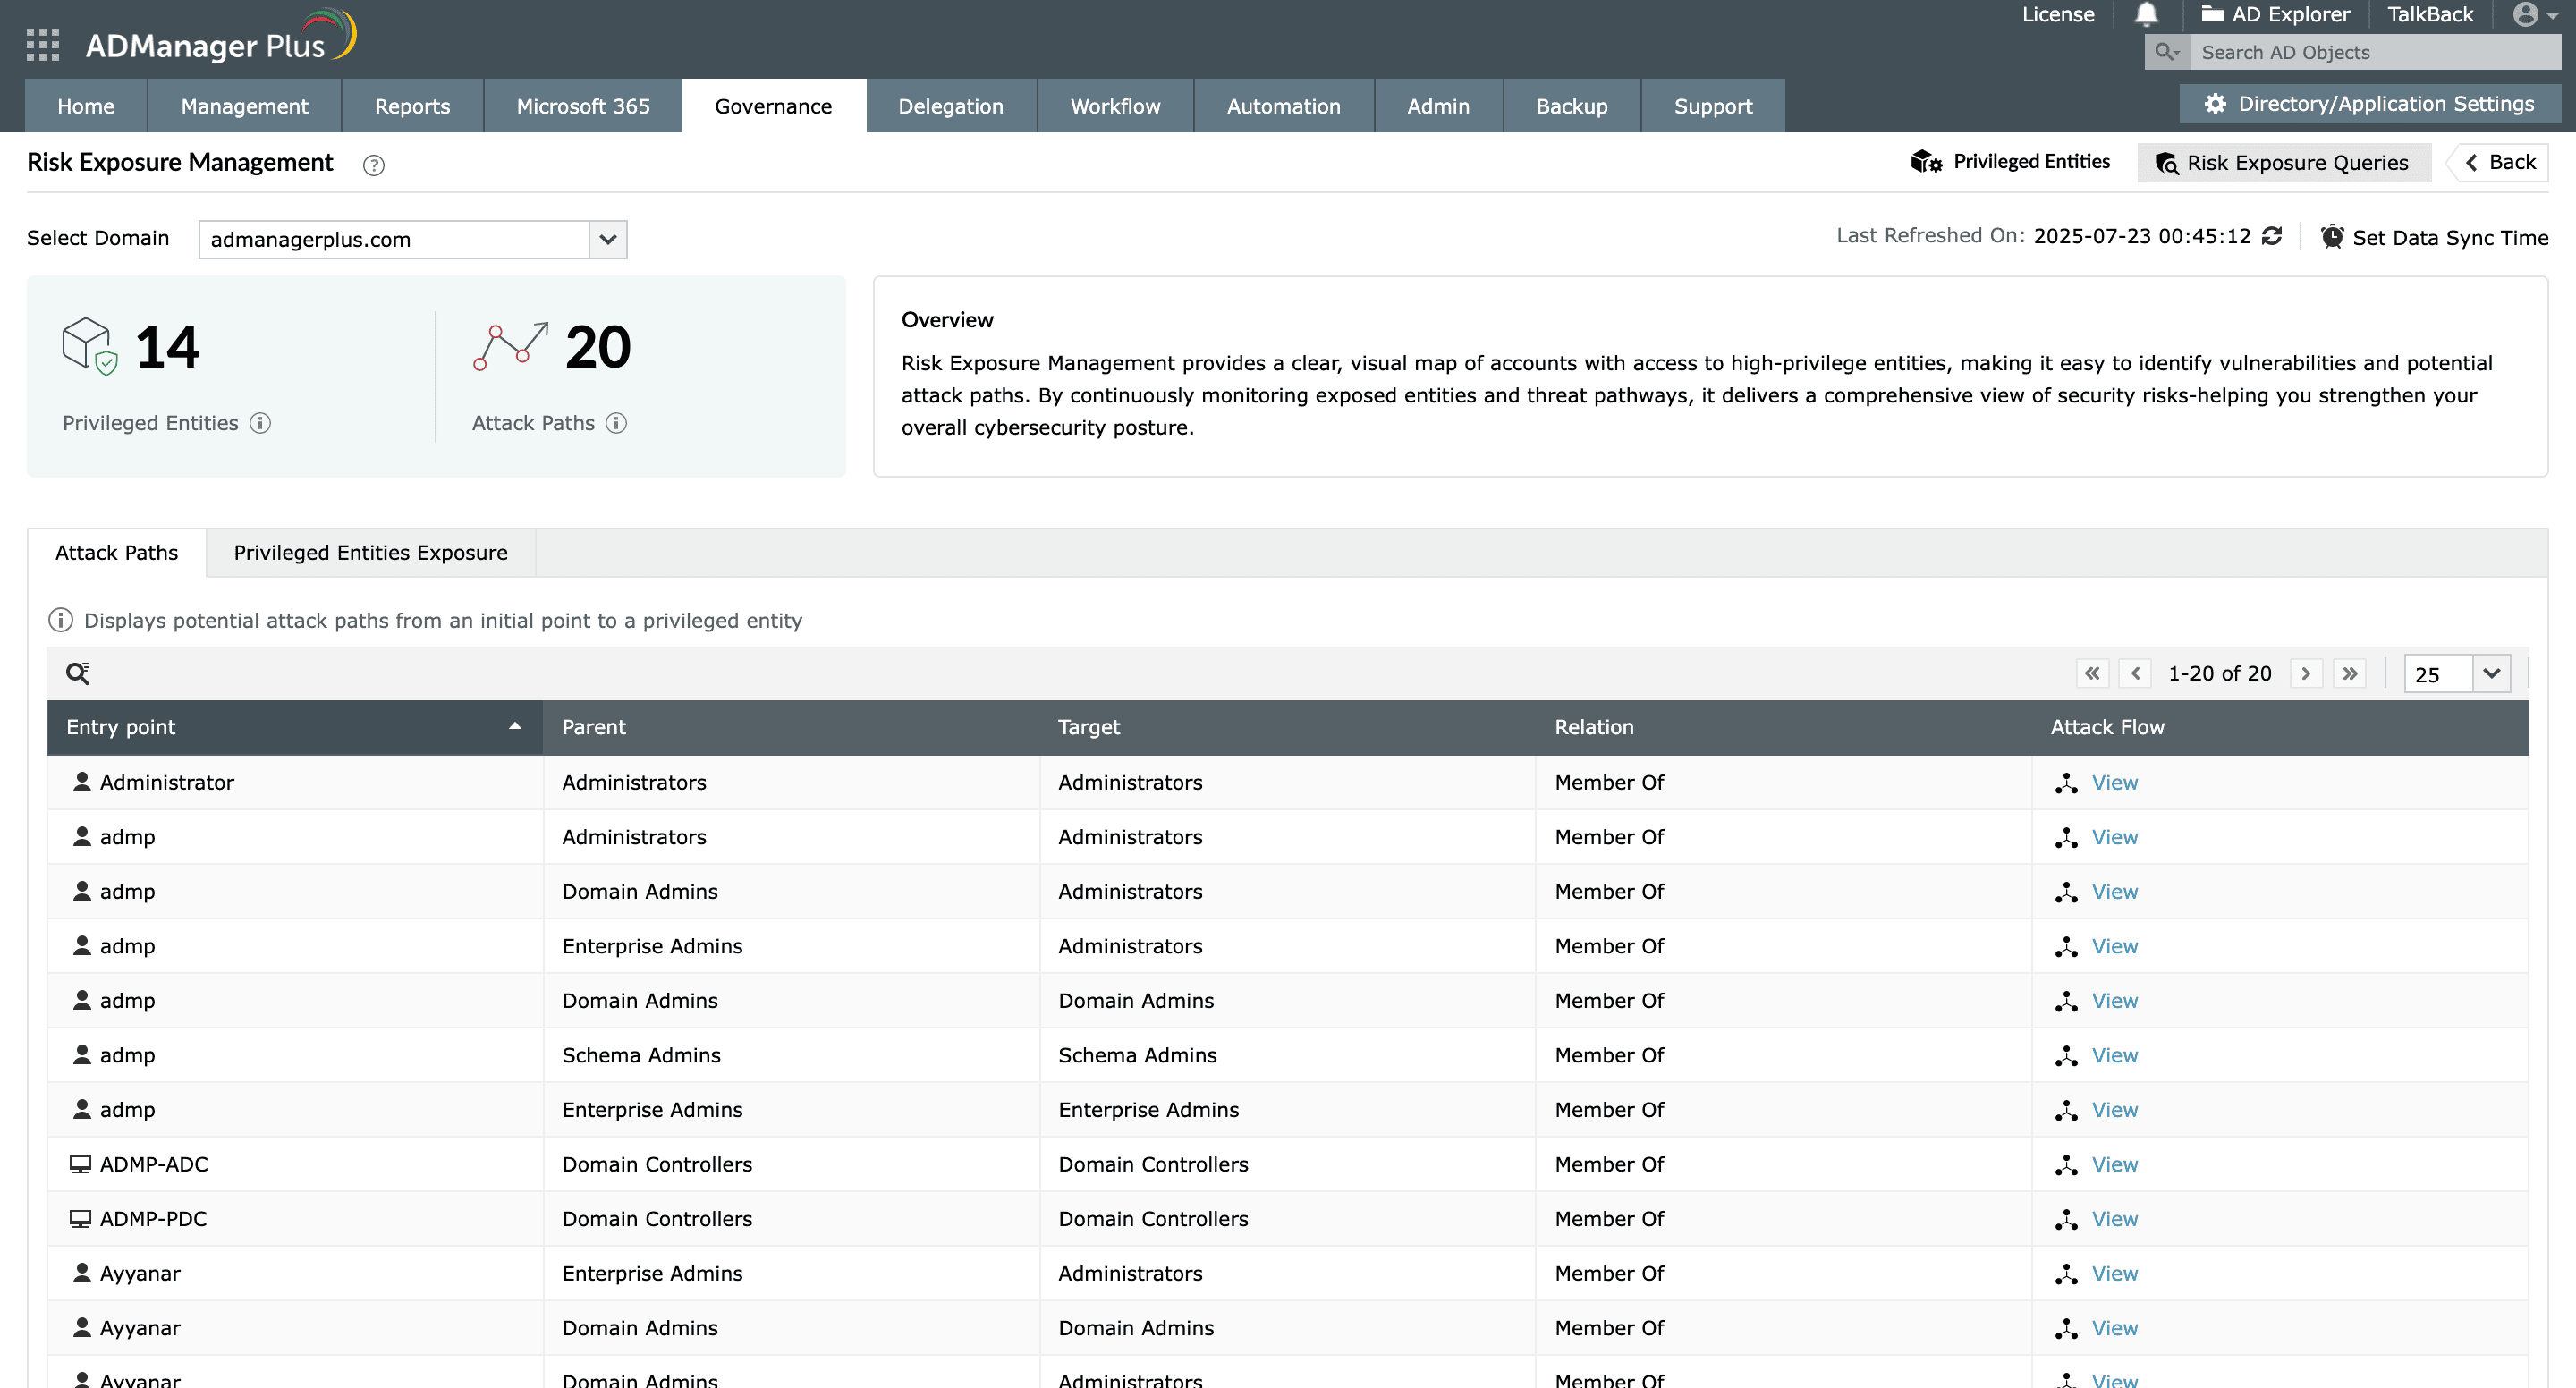The width and height of the screenshot is (2576, 1388).
Task: Open the Select Domain dropdown
Action: coord(607,239)
